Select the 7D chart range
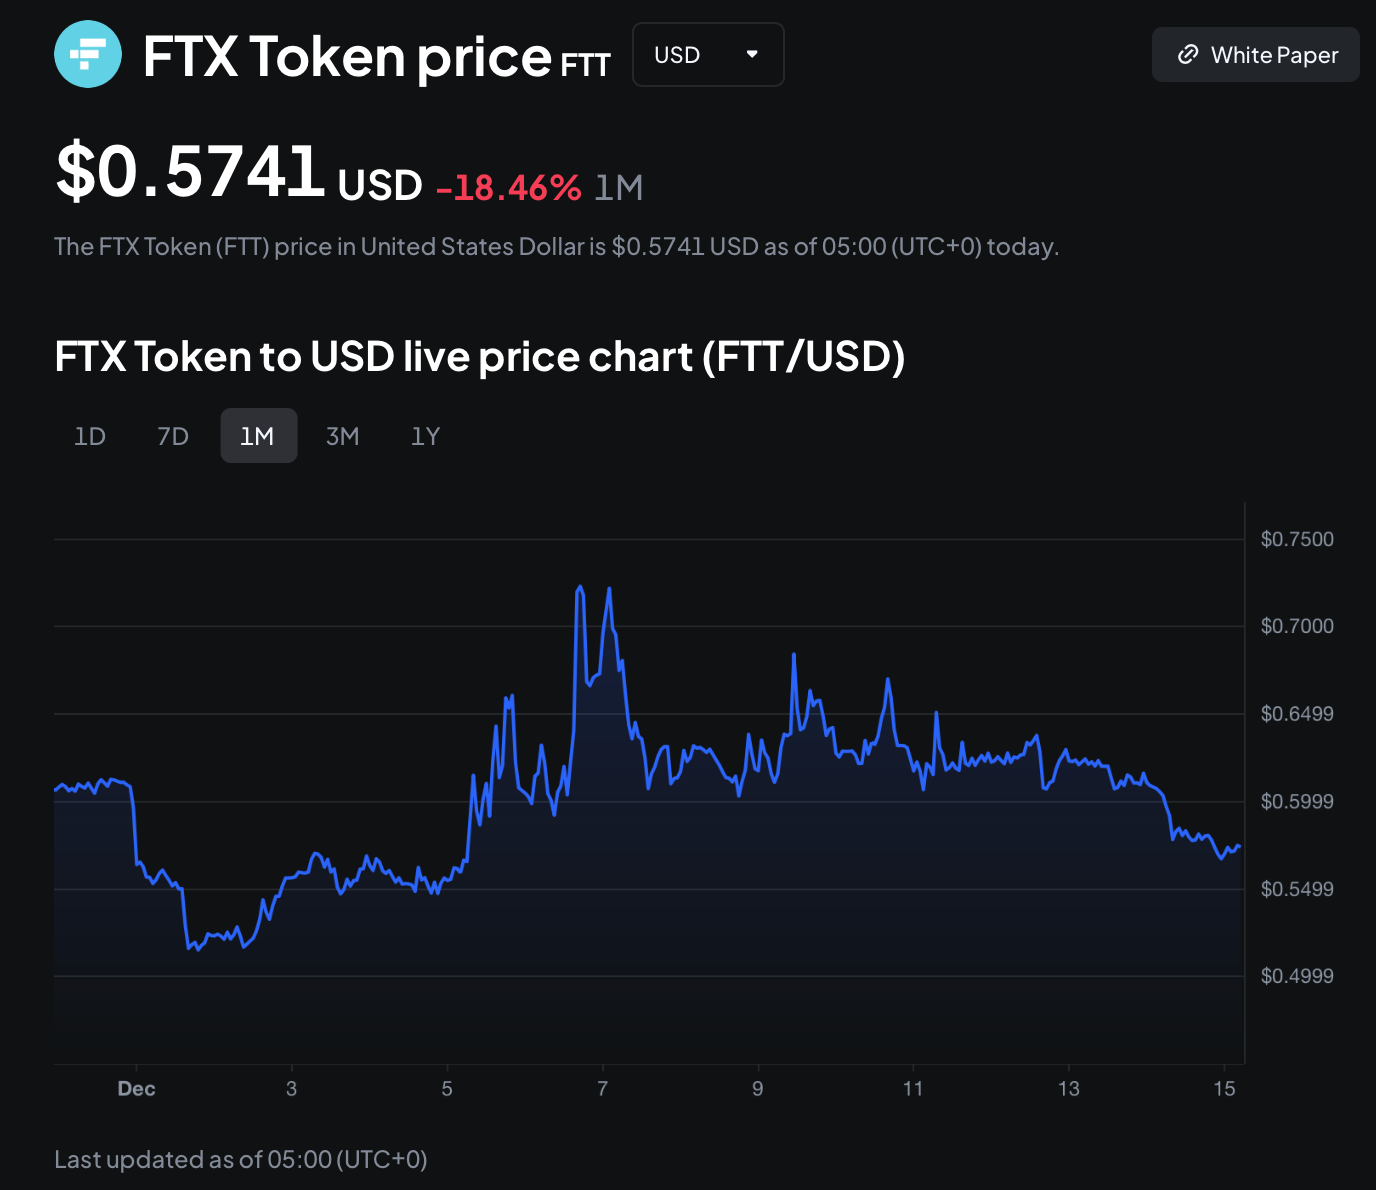The image size is (1376, 1190). click(x=173, y=436)
